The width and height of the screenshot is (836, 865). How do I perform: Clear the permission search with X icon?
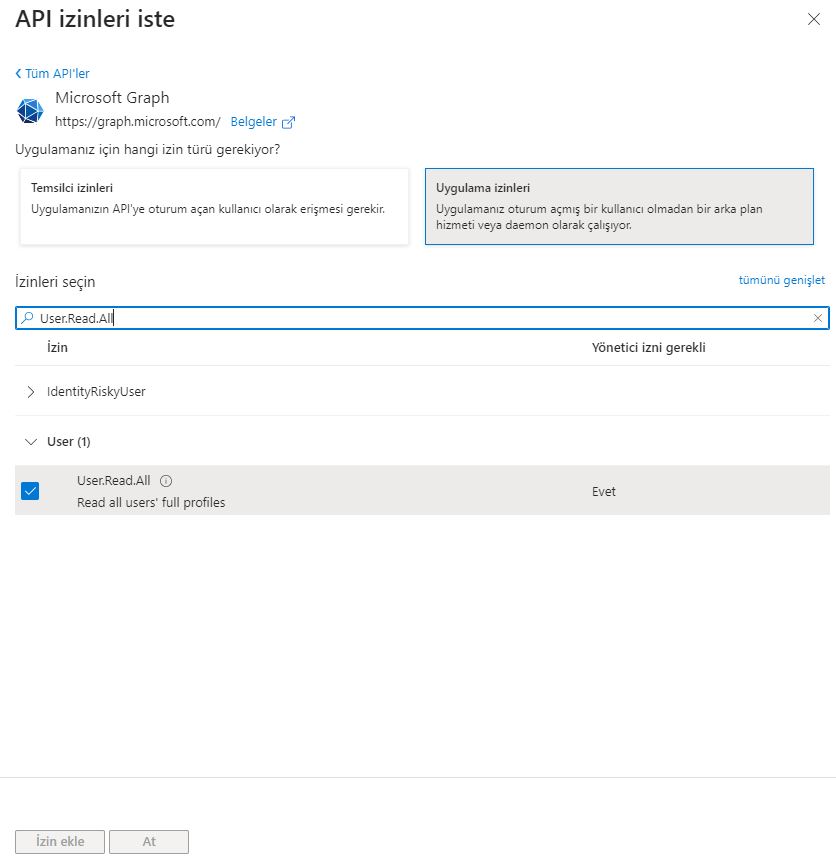[x=818, y=318]
